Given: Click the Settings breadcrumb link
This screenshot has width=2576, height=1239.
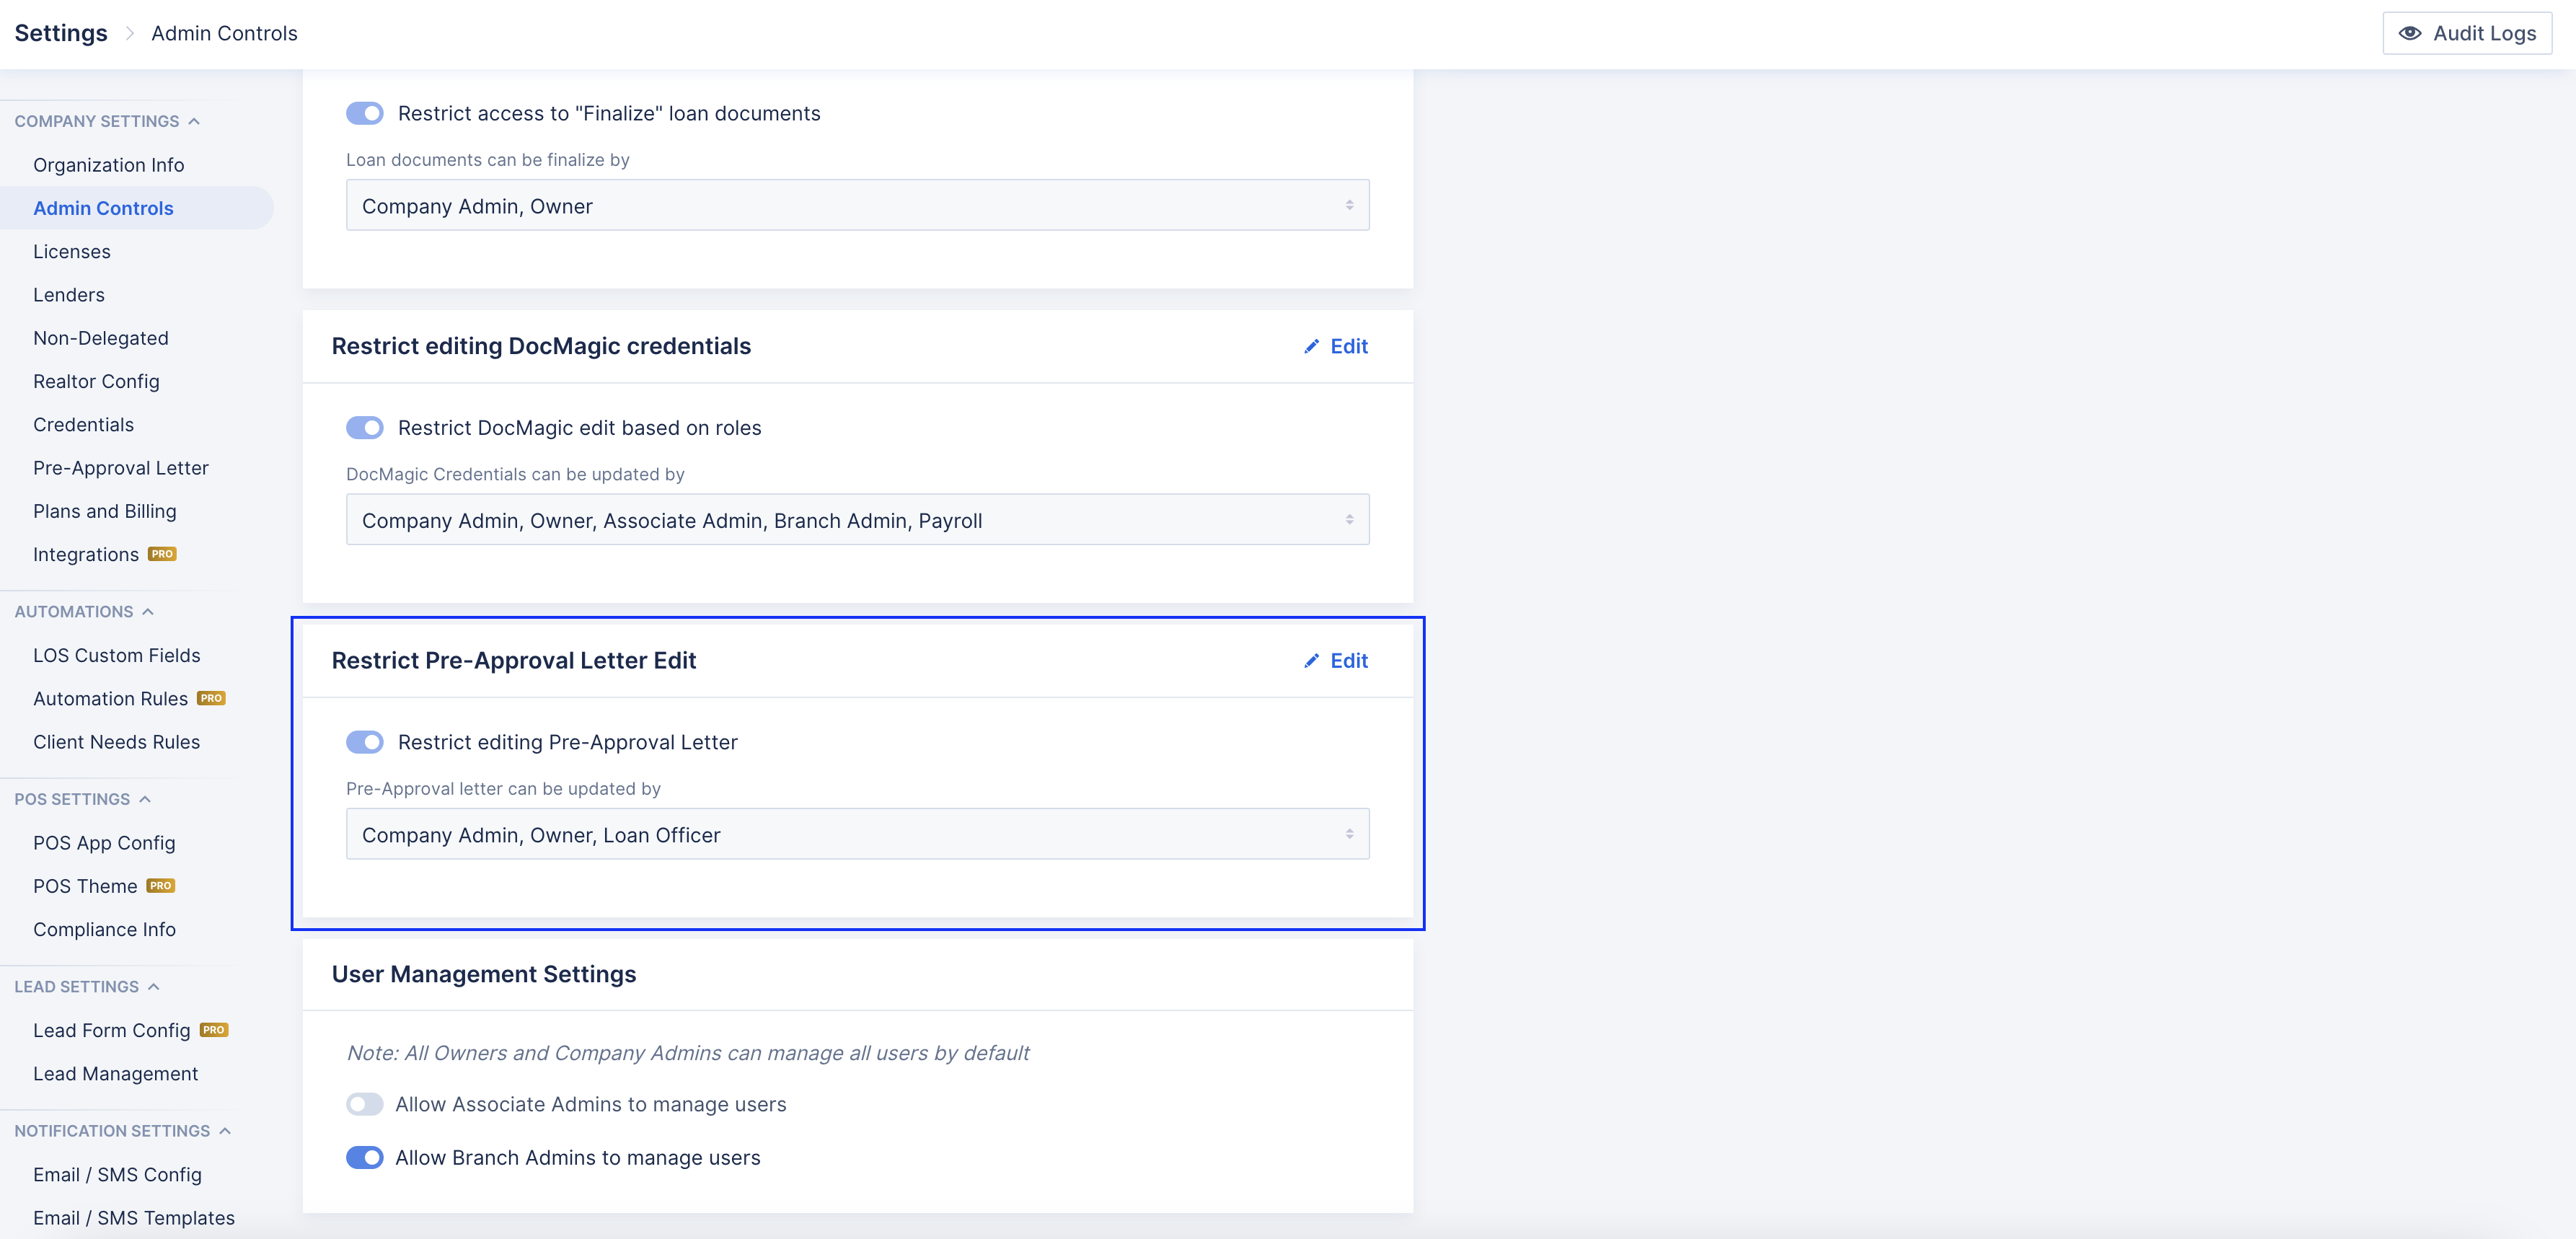Looking at the screenshot, I should tap(61, 33).
